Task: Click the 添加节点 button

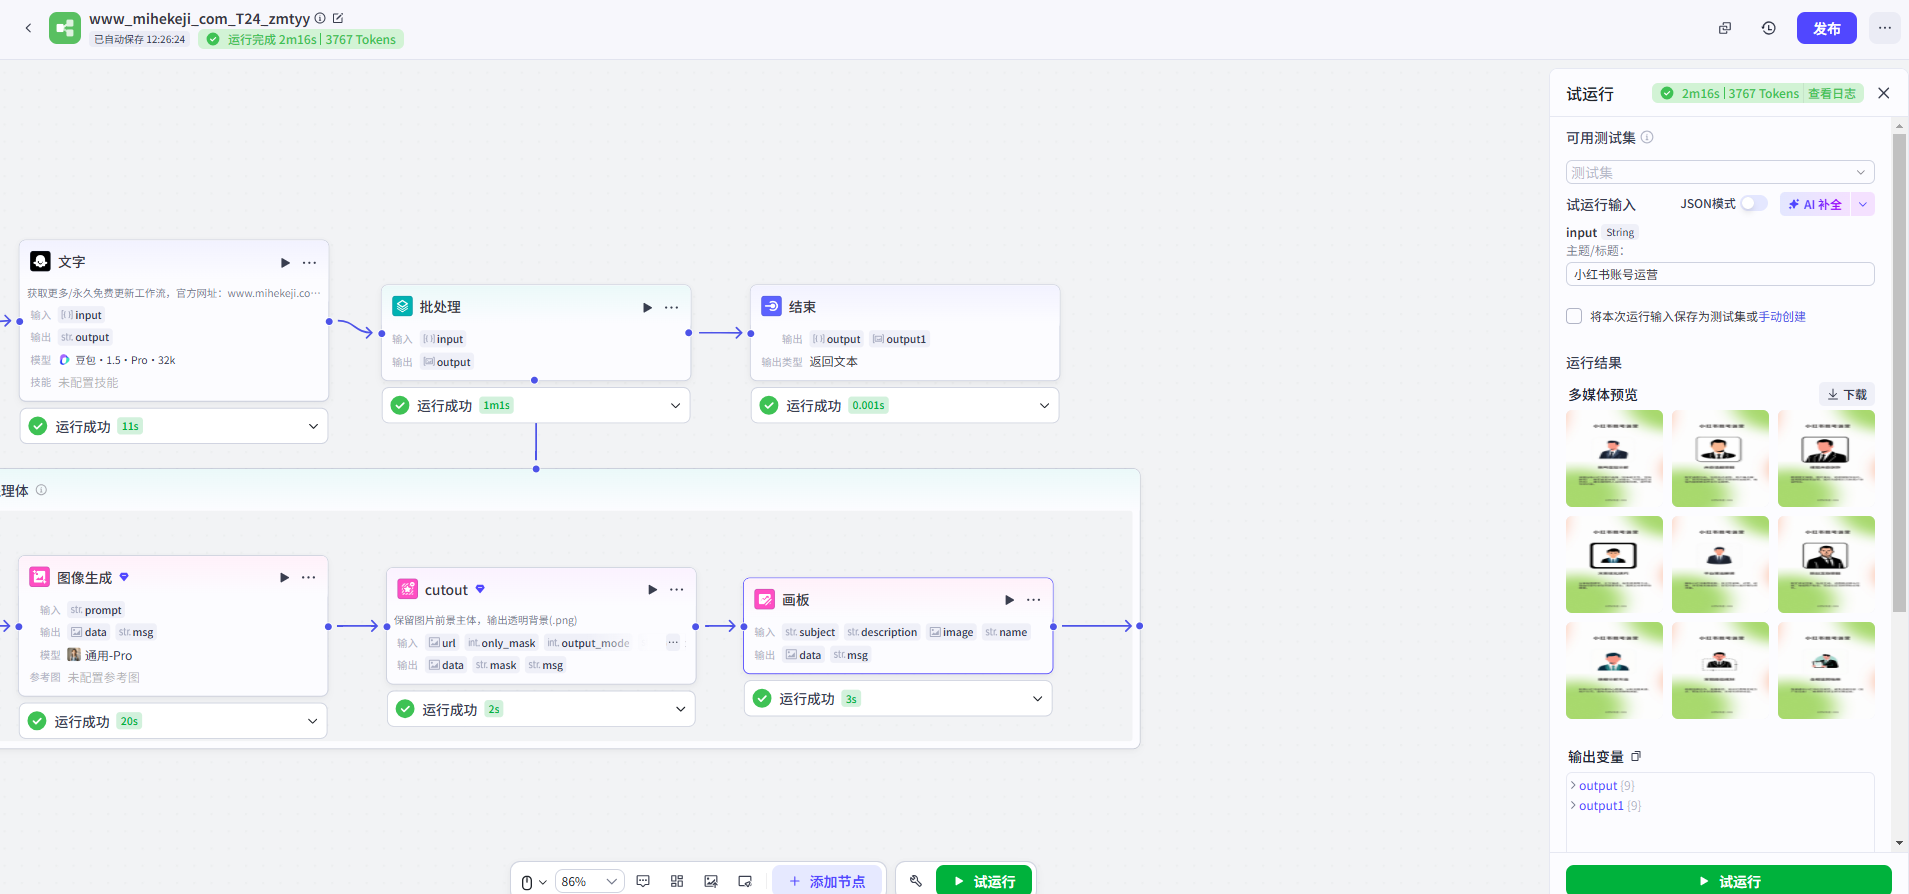Action: [827, 881]
